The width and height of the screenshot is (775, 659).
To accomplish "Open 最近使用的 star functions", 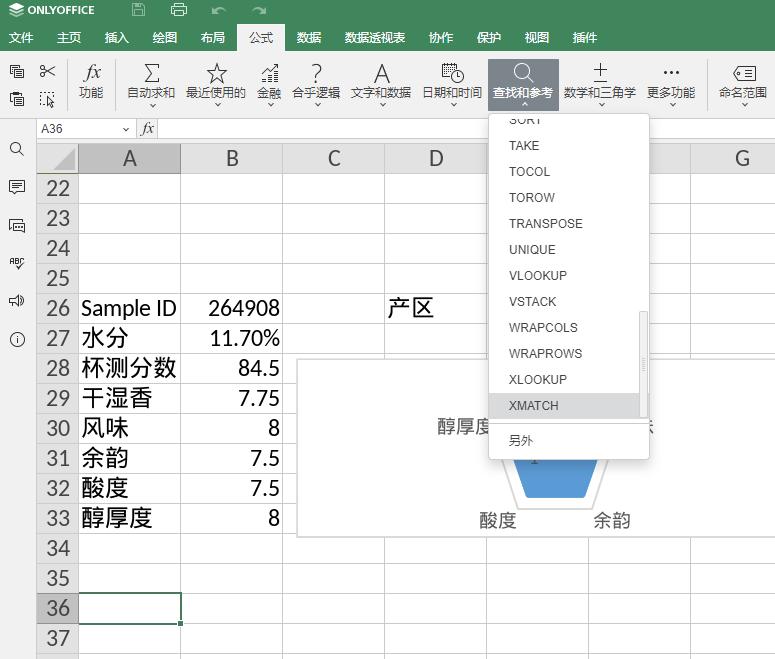I will pos(216,84).
